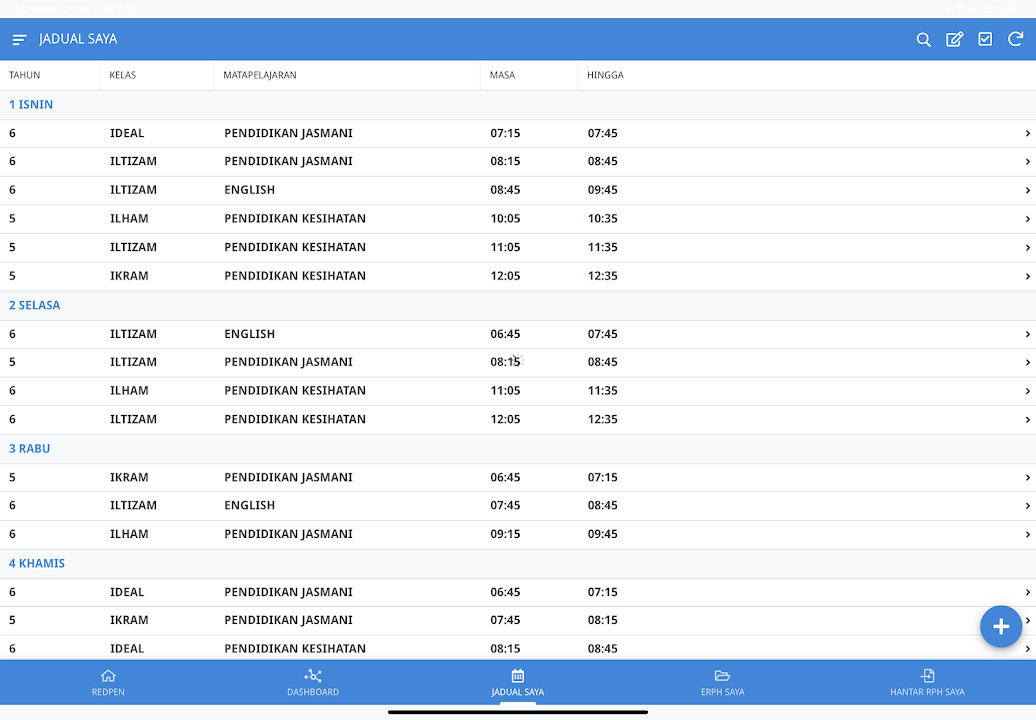Click the 4 KHAMIS day header
The width and height of the screenshot is (1036, 720).
37,564
